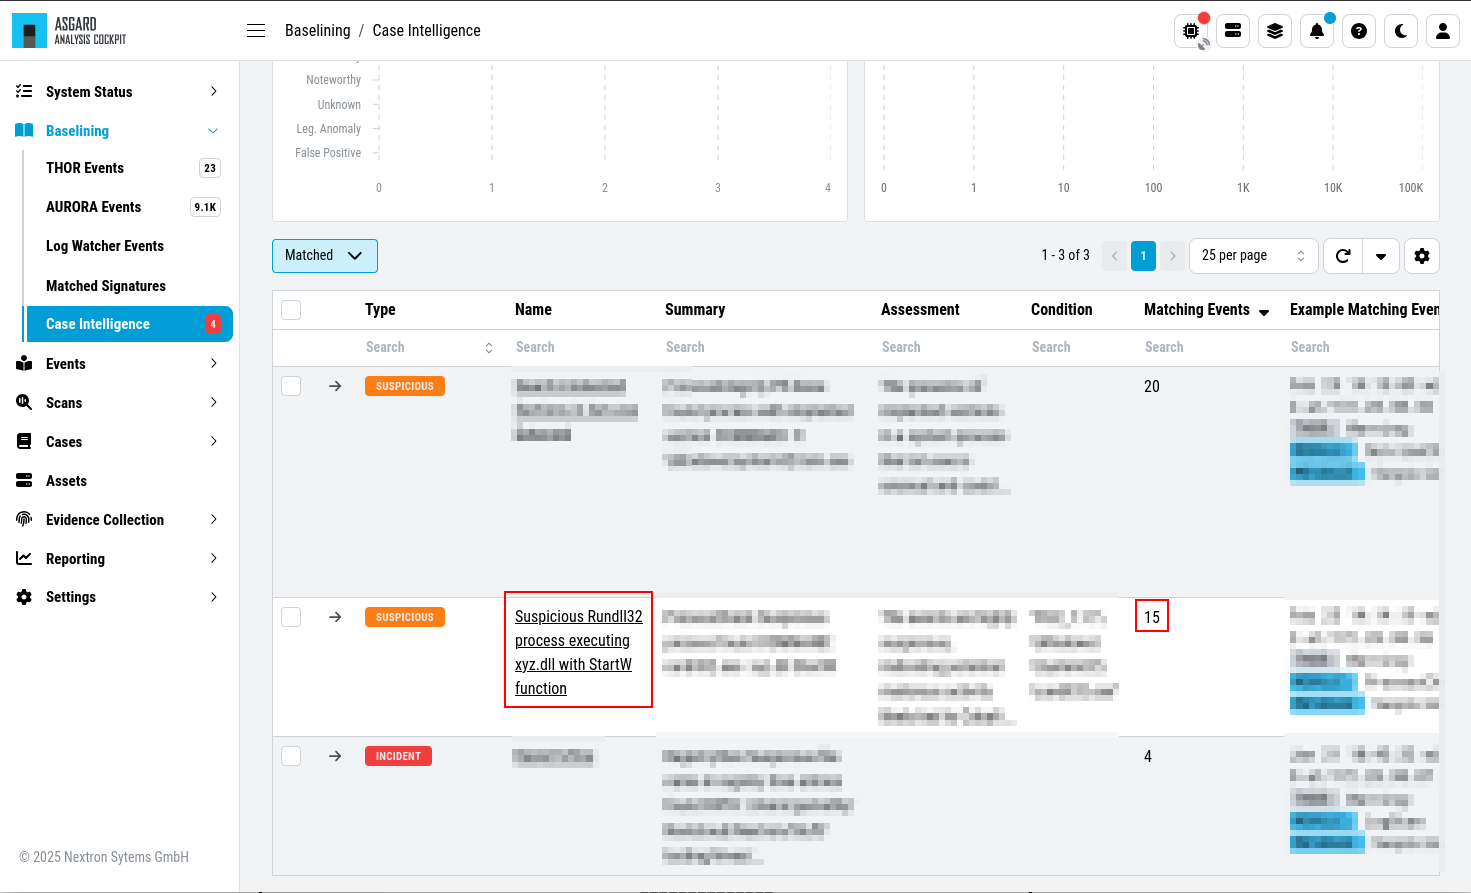This screenshot has height=893, width=1471.
Task: Click the Baselining book icon
Action: point(24,130)
